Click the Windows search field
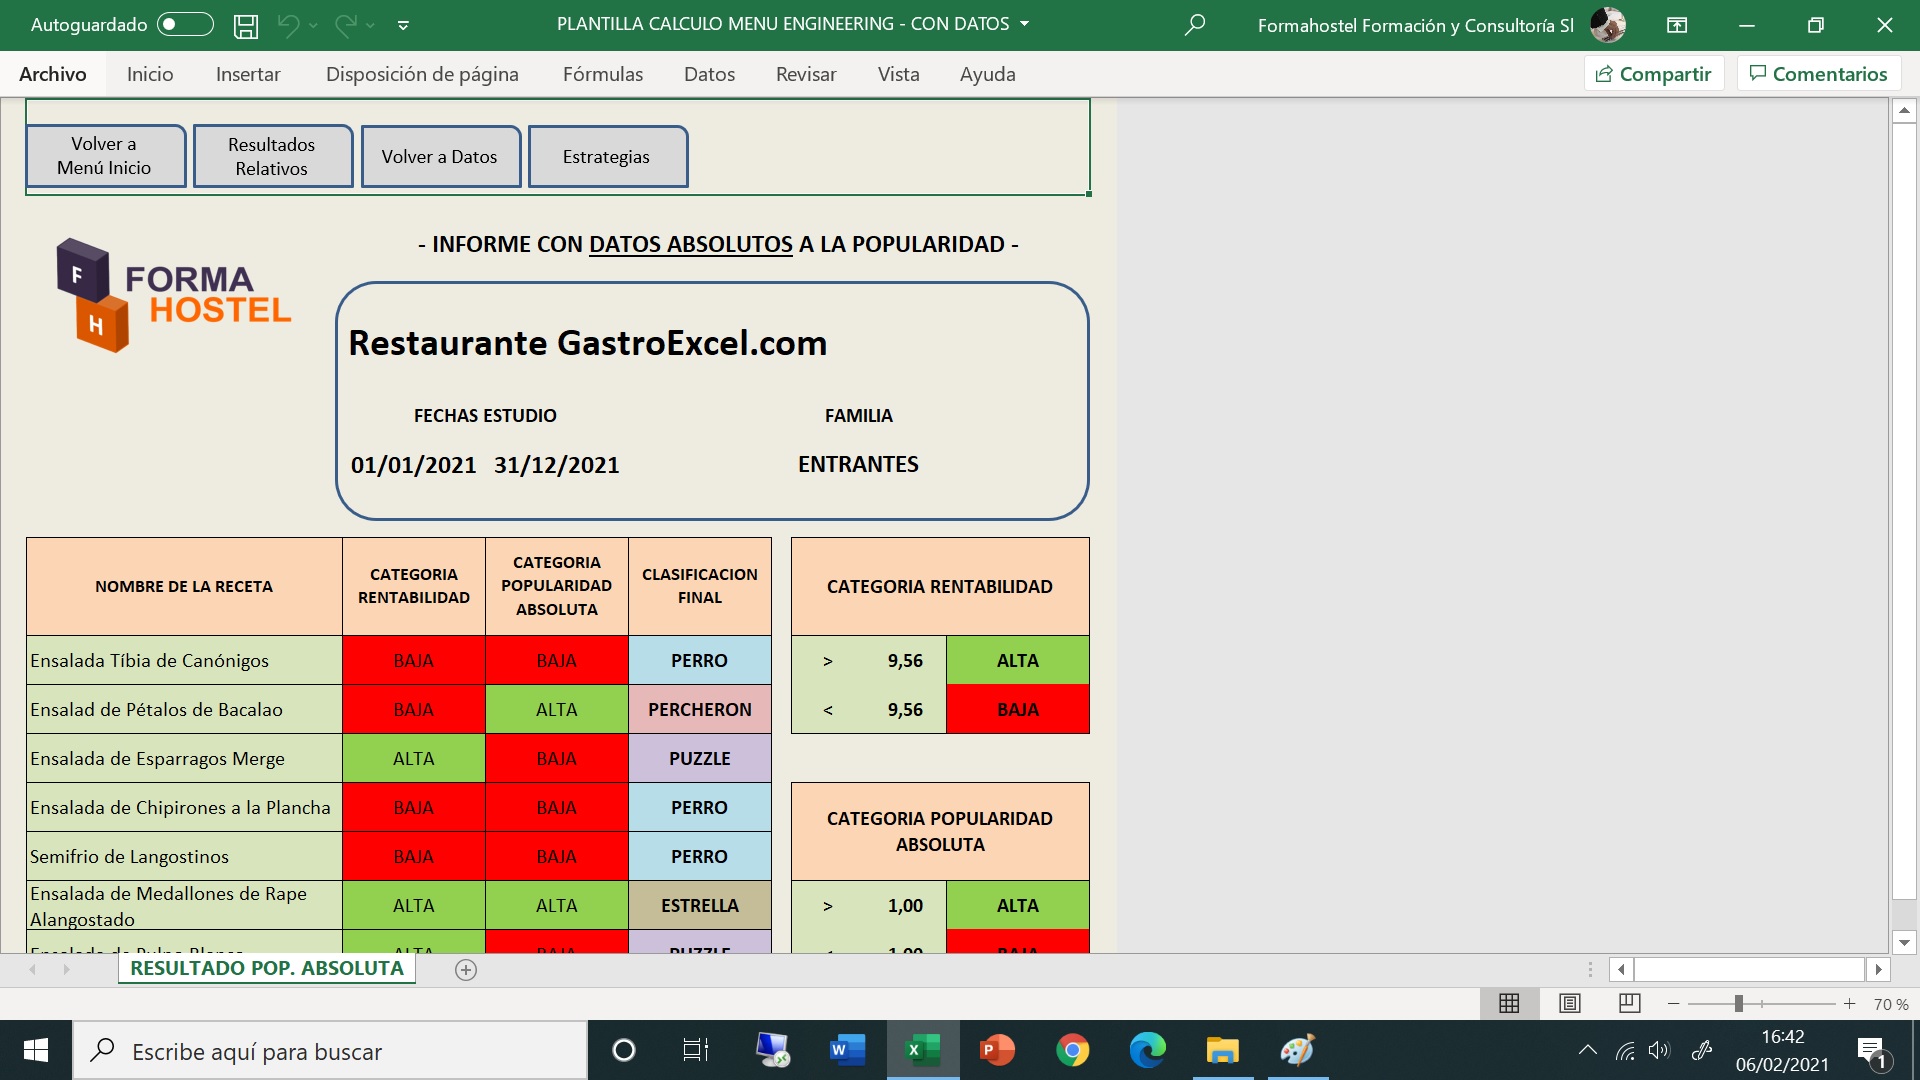1920x1080 pixels. (330, 1050)
